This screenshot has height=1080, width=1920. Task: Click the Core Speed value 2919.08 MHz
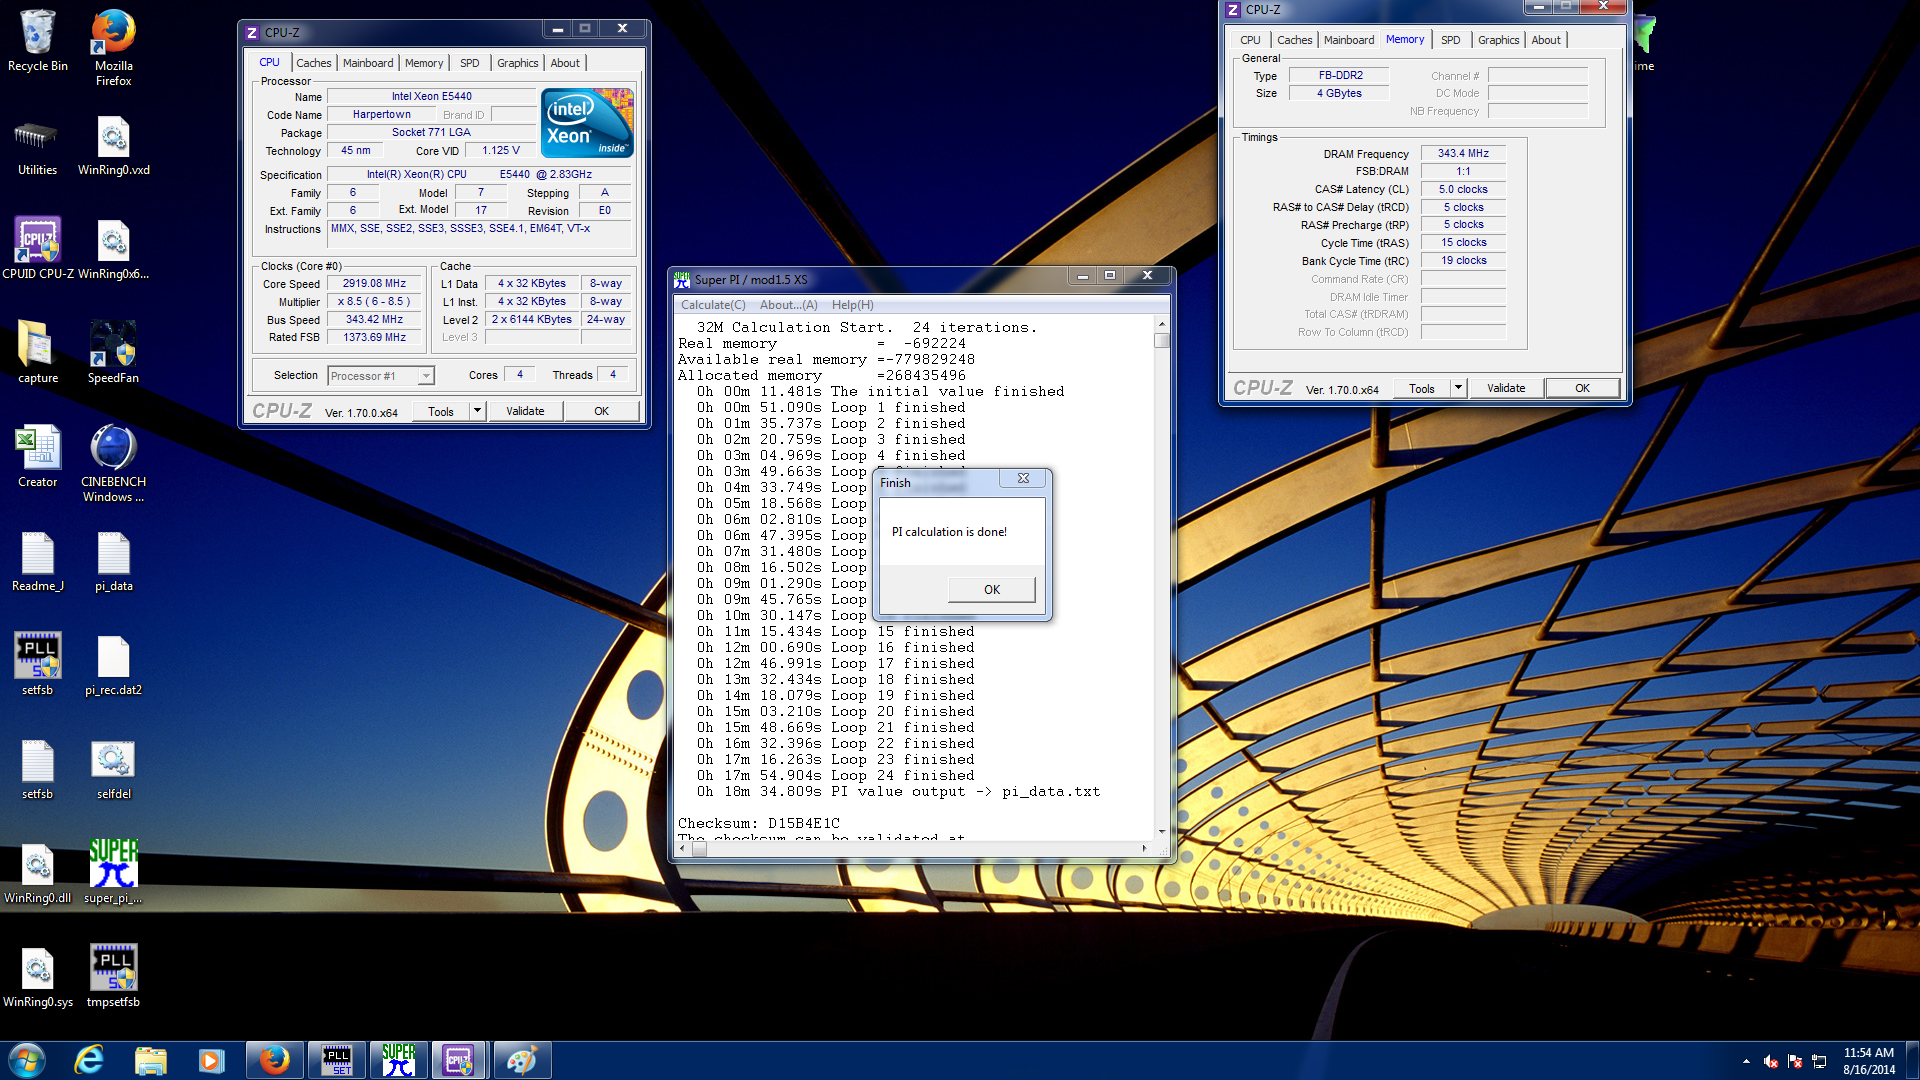point(374,284)
